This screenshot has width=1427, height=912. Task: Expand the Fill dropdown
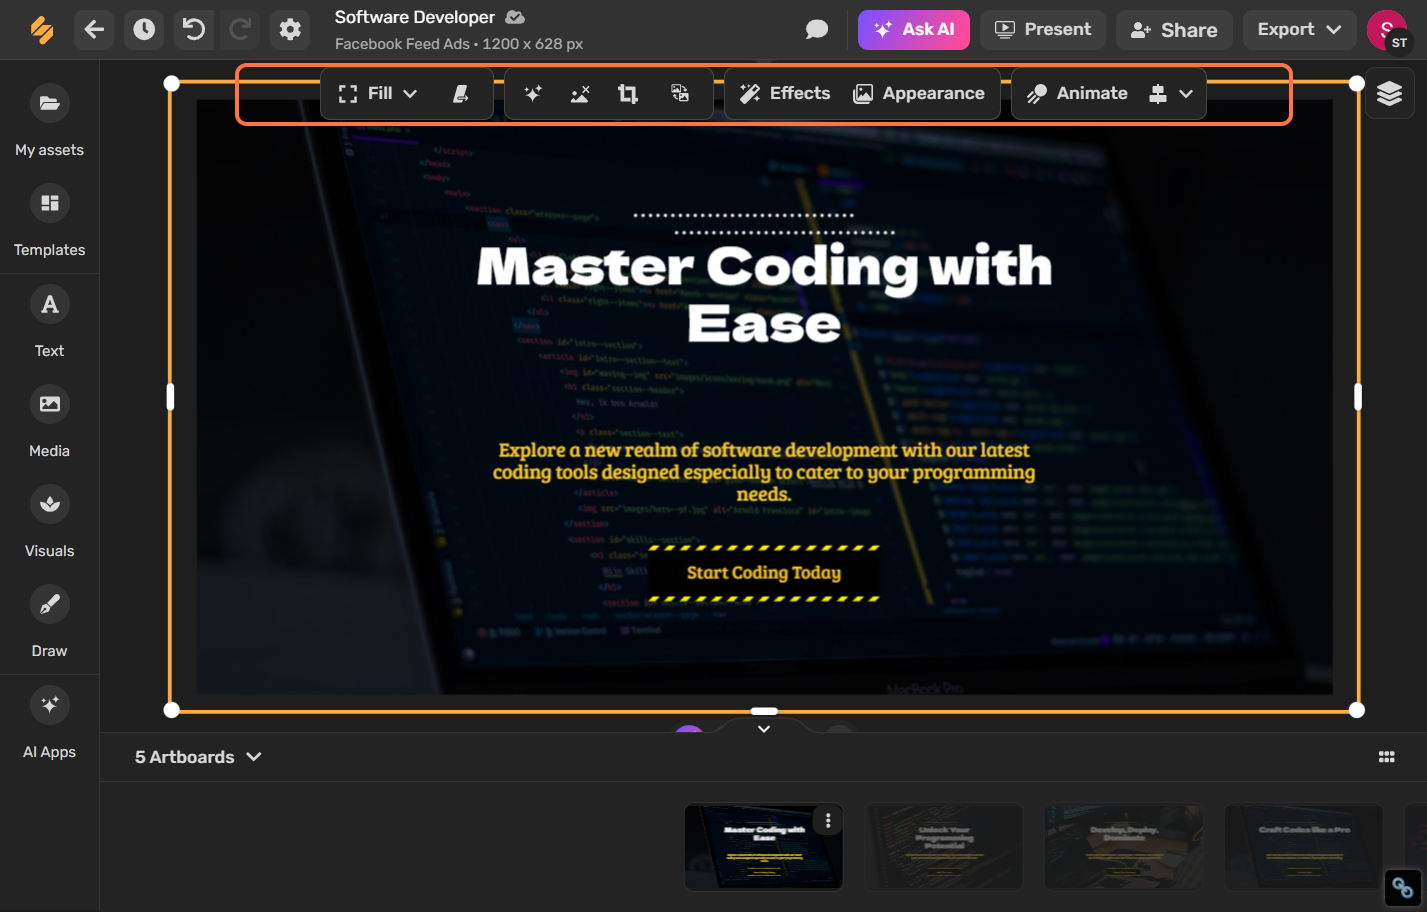pos(410,93)
